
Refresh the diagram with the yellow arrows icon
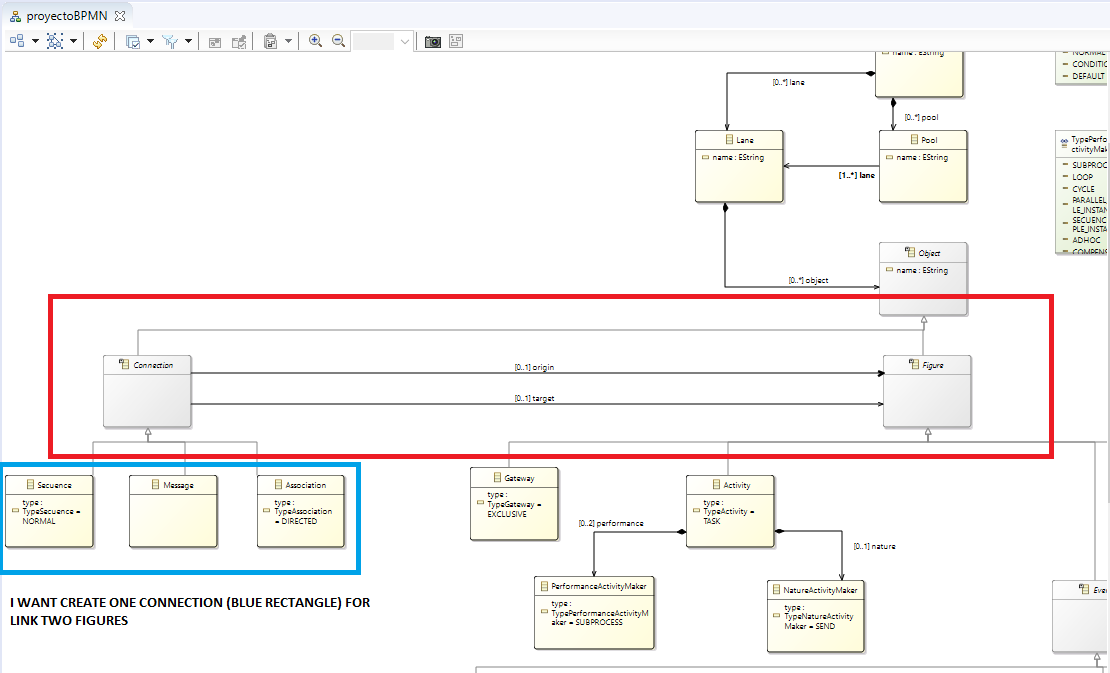tap(99, 42)
